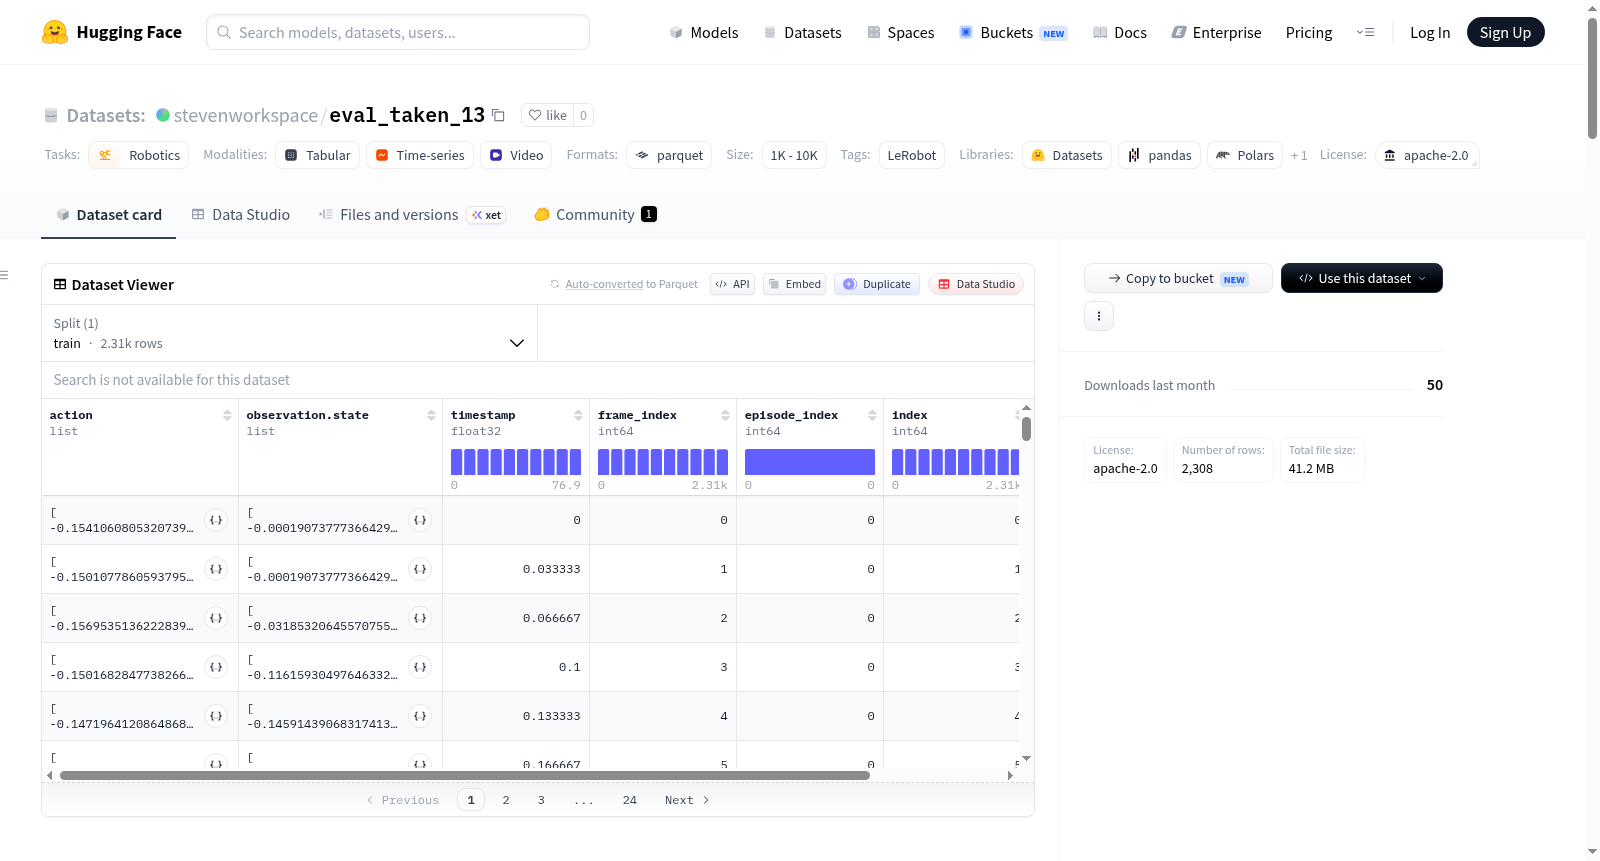The image size is (1600, 861).
Task: Click the Robotics task tag
Action: tap(139, 155)
